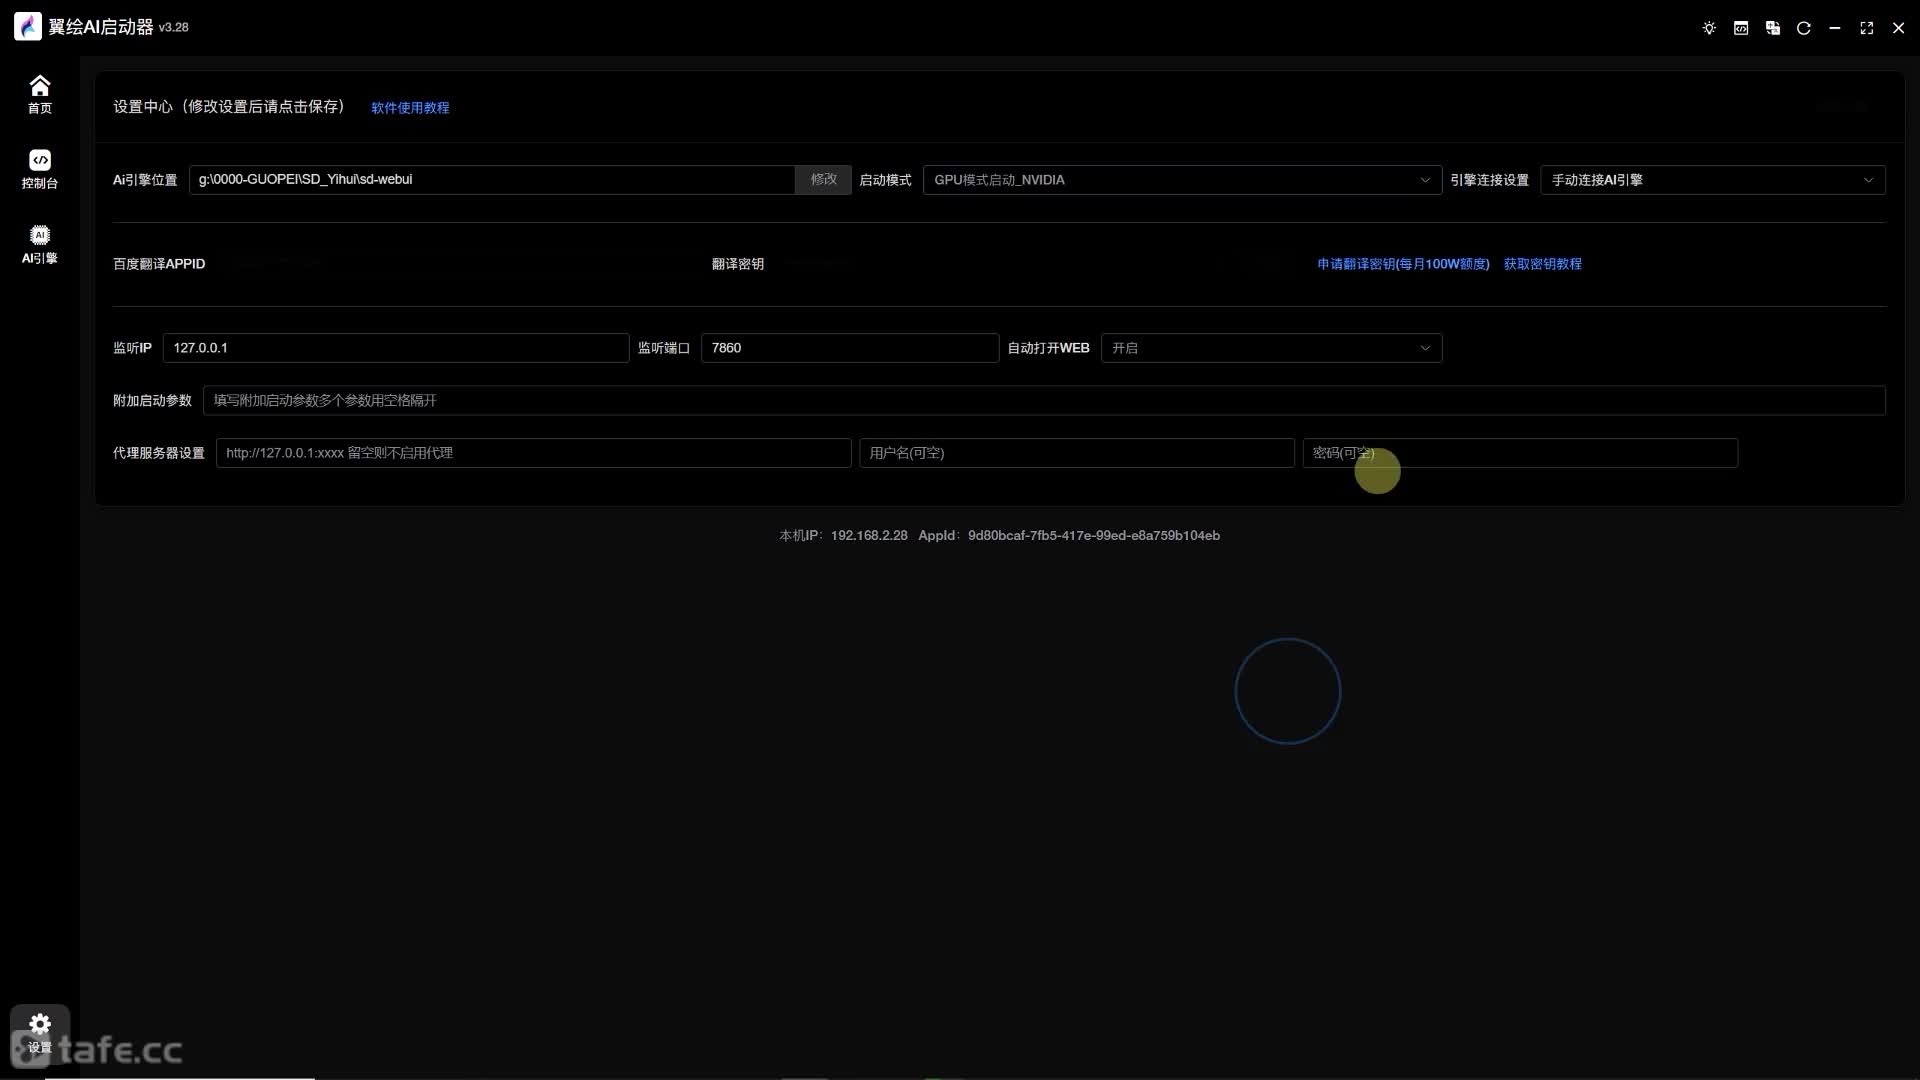This screenshot has height=1080, width=1920.
Task: Switch language with translate icon
Action: coord(1773,28)
